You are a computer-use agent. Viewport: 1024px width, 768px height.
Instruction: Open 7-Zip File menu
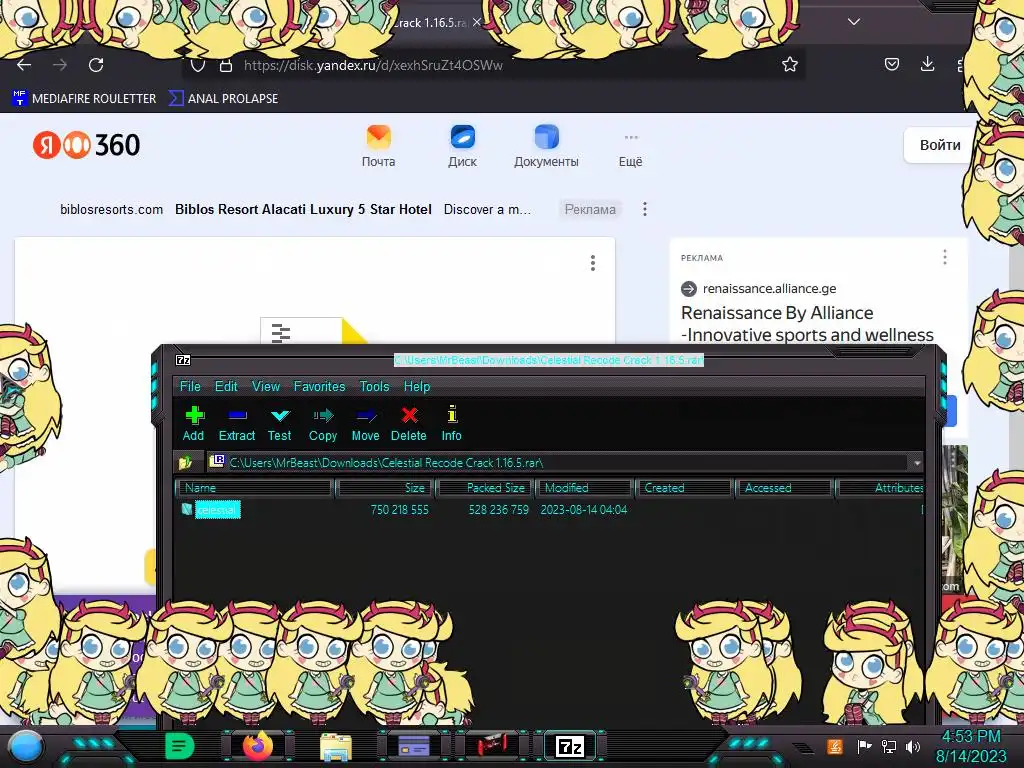190,386
